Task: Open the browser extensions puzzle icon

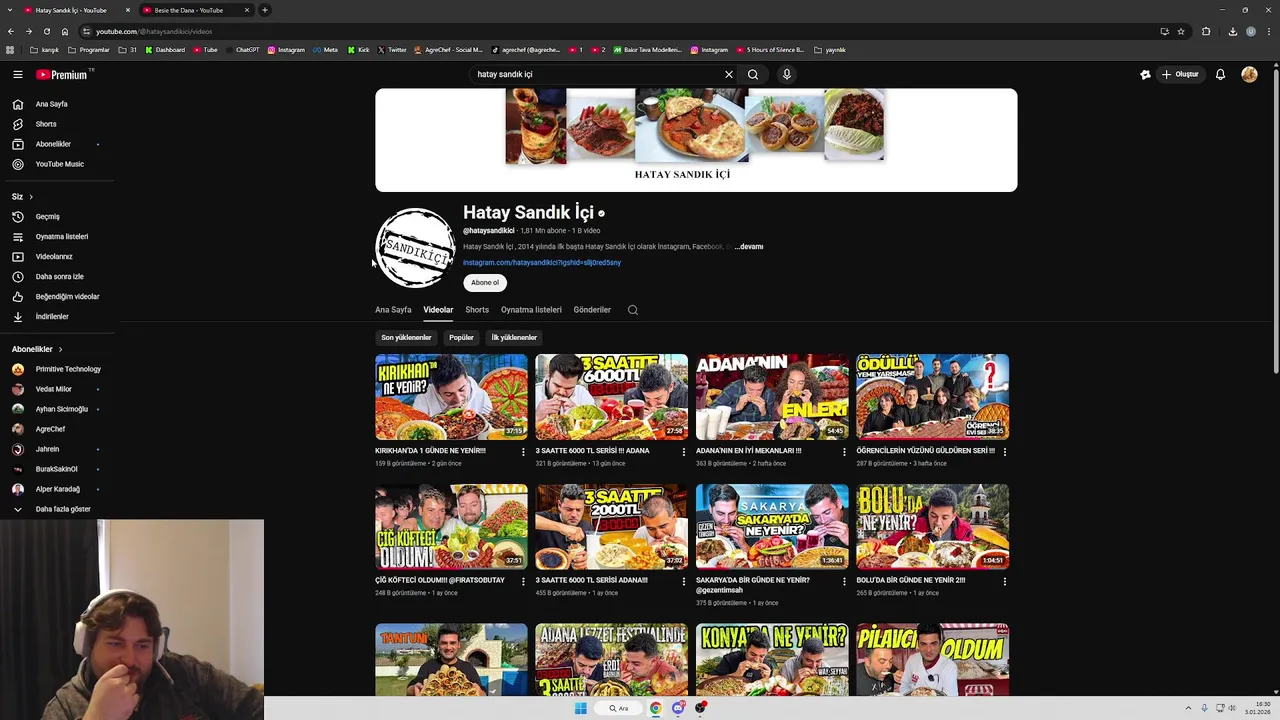Action: 1206,31
